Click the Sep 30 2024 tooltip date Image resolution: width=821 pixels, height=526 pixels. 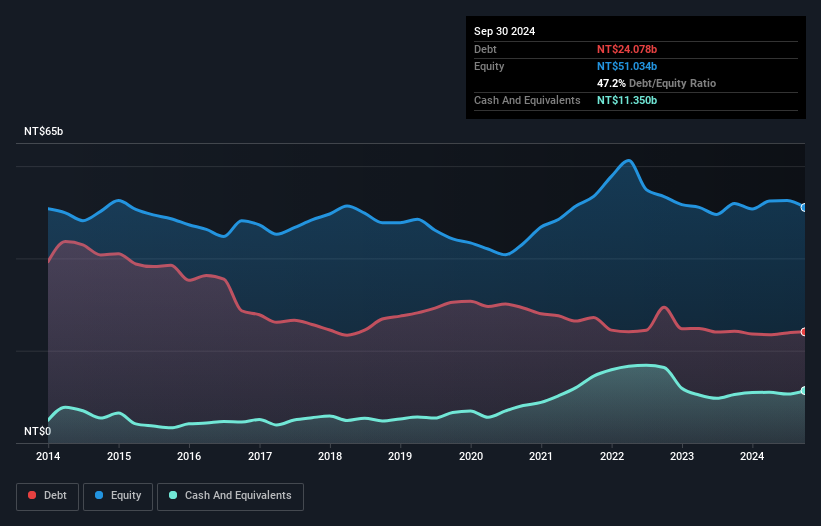(x=504, y=31)
